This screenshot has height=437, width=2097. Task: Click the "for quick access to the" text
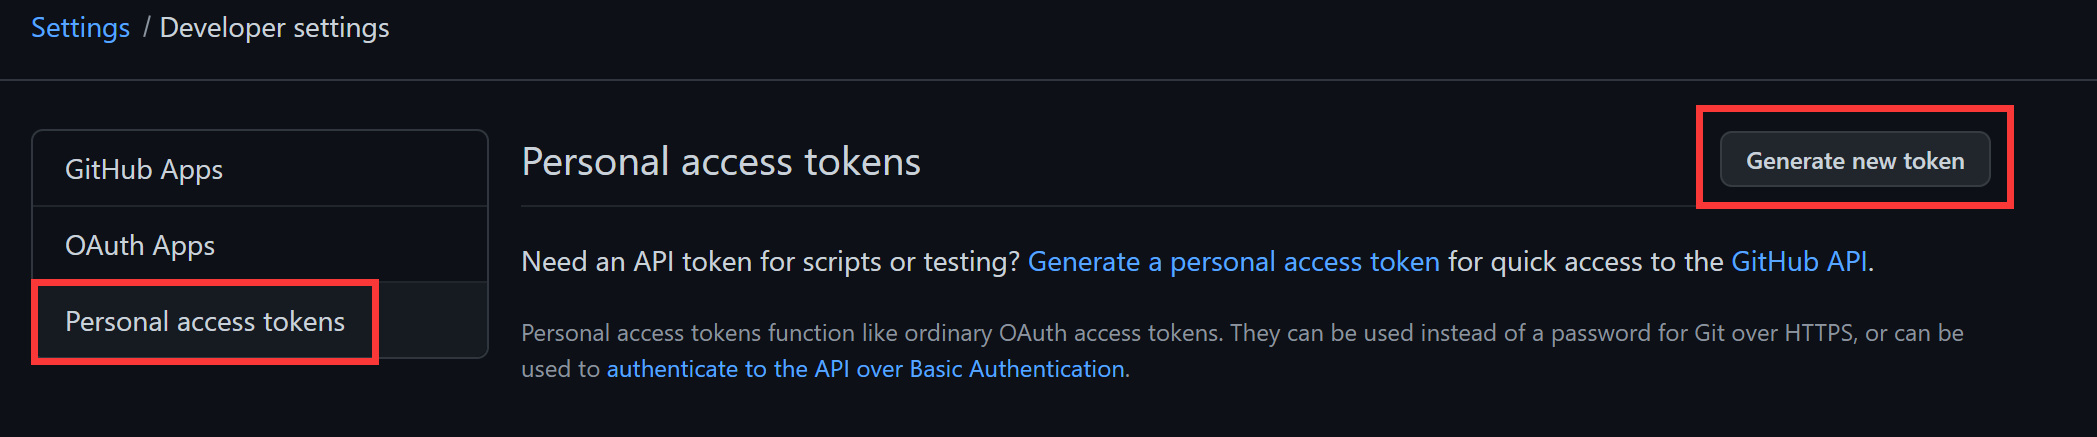coord(1585,262)
